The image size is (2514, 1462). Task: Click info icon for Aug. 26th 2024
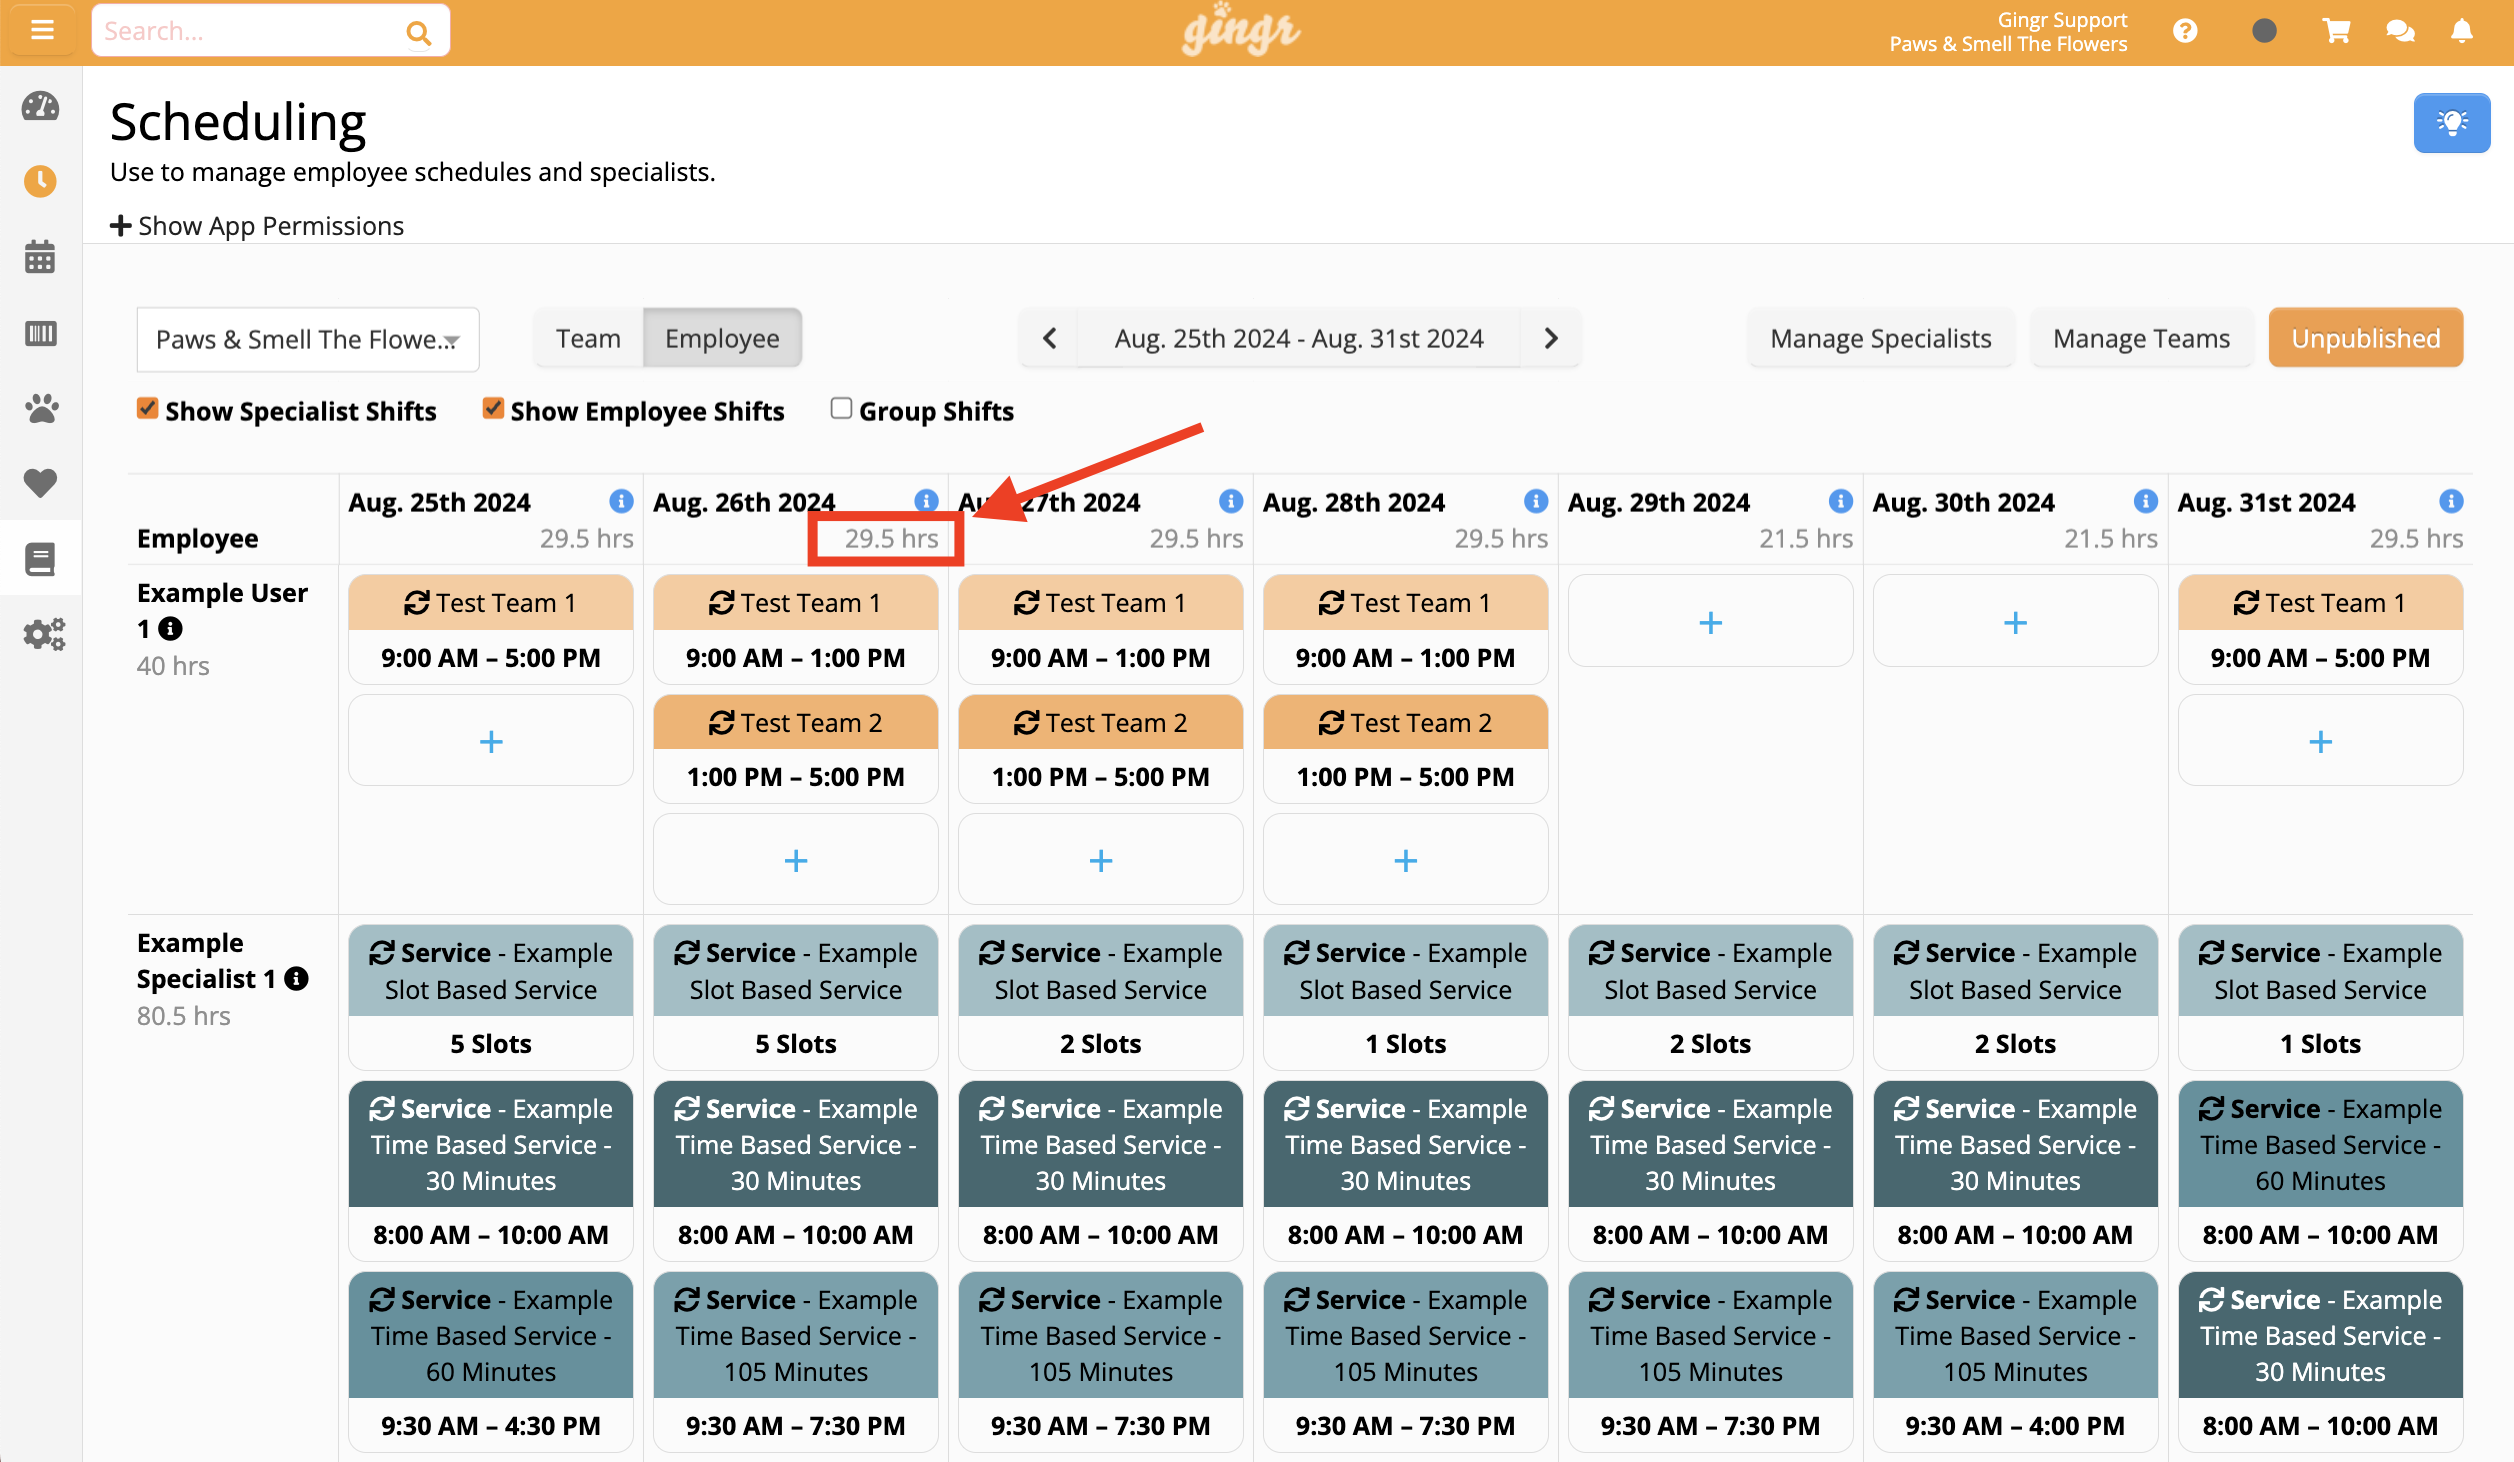tap(926, 501)
